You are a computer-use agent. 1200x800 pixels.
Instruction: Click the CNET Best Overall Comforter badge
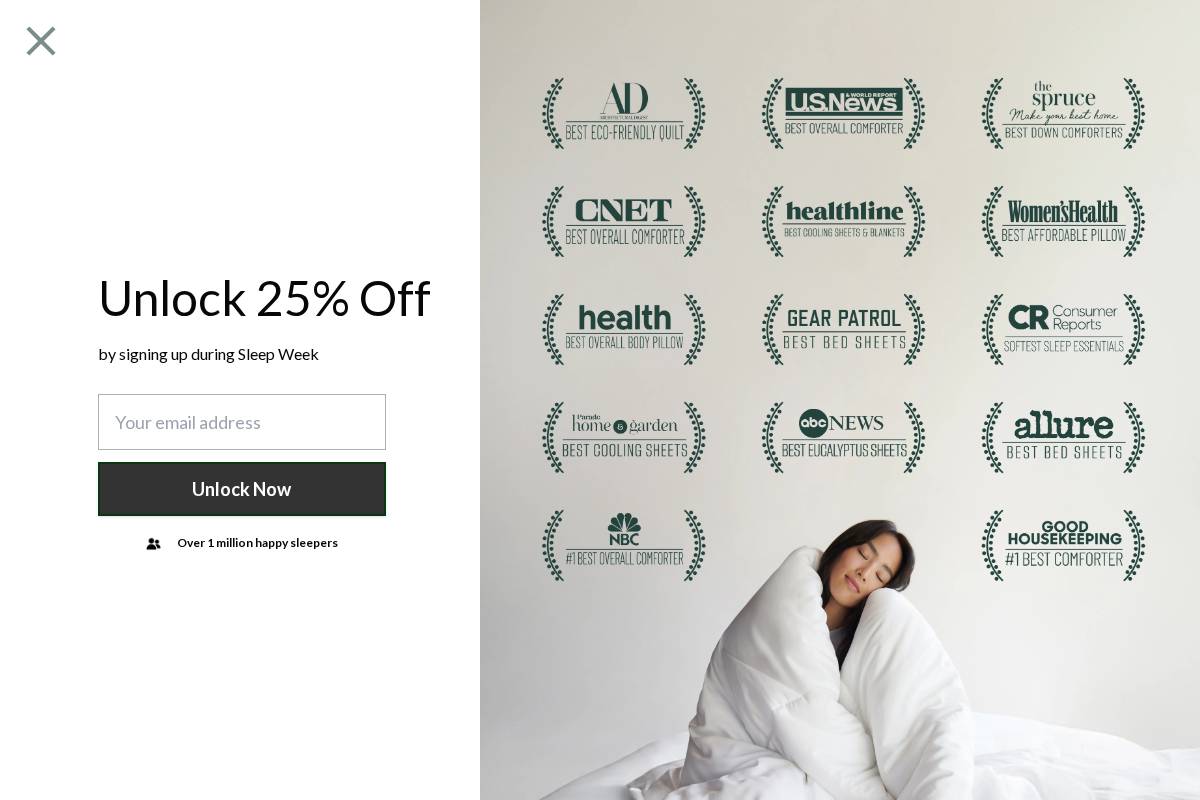(624, 221)
